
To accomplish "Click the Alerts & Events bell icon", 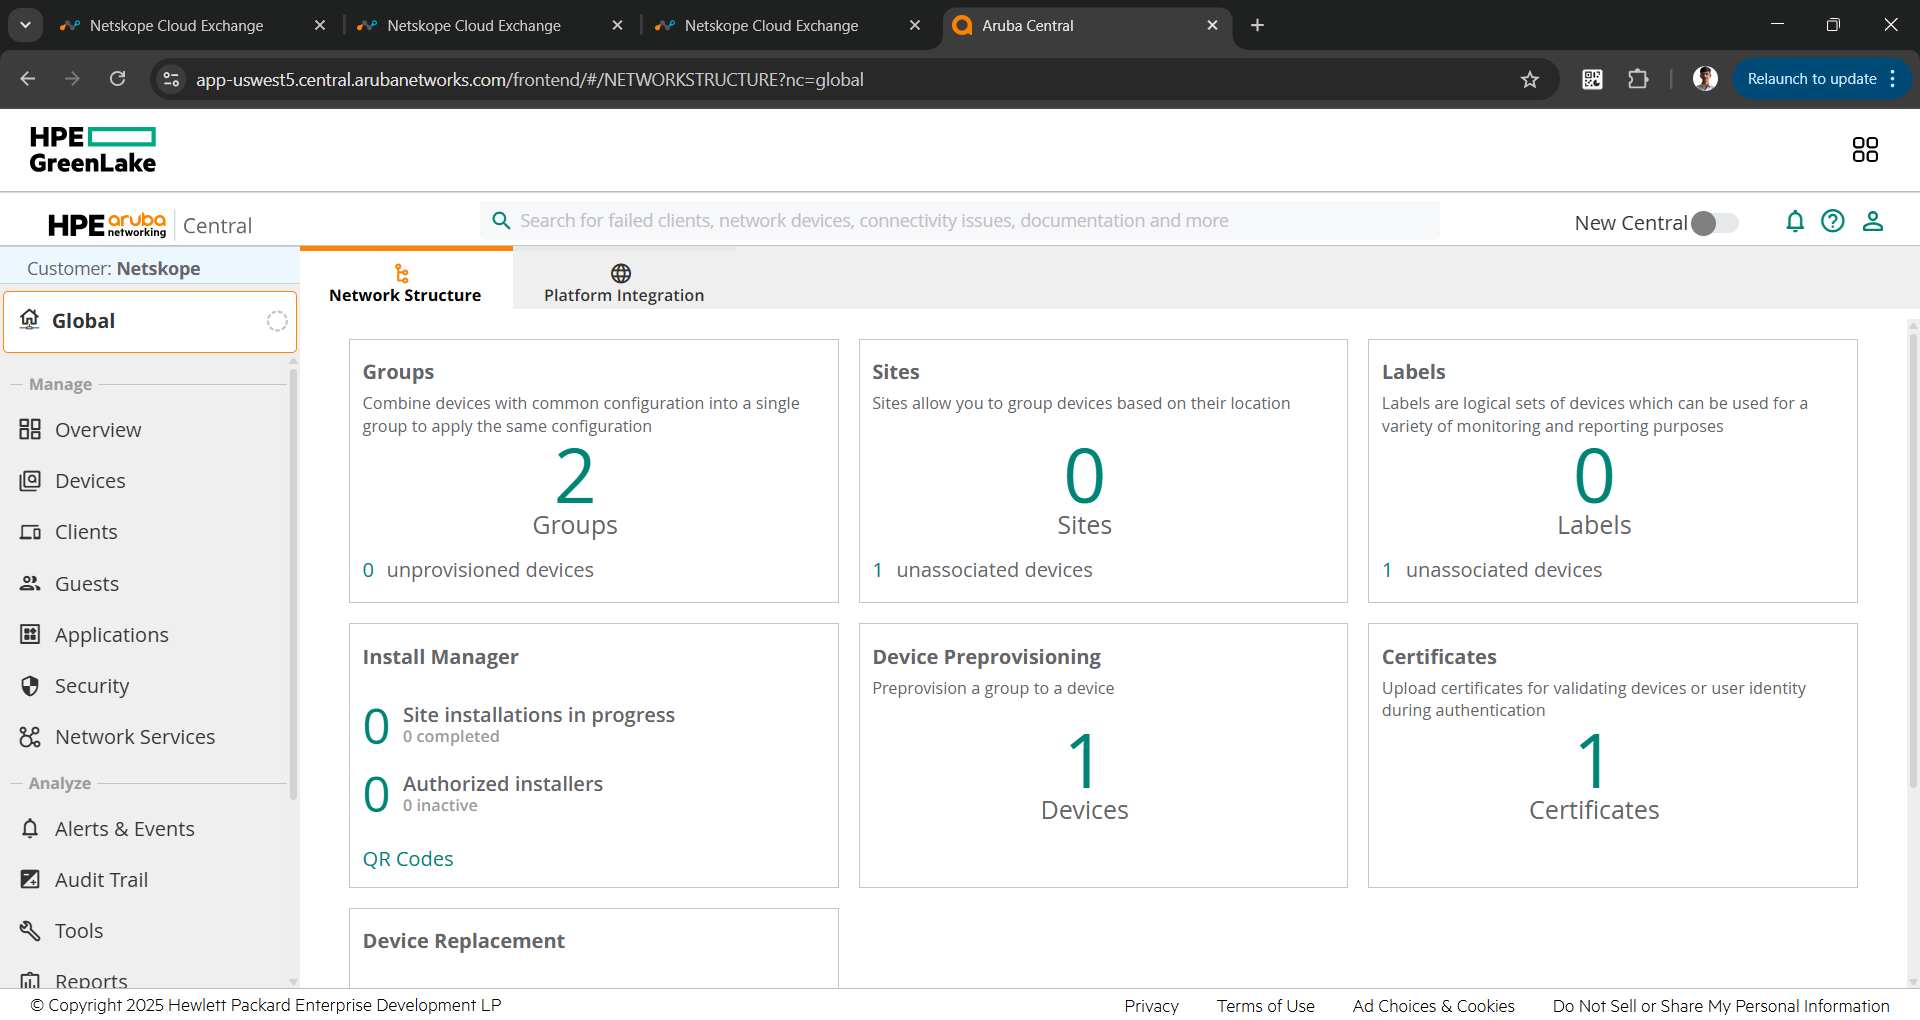I will coord(30,828).
